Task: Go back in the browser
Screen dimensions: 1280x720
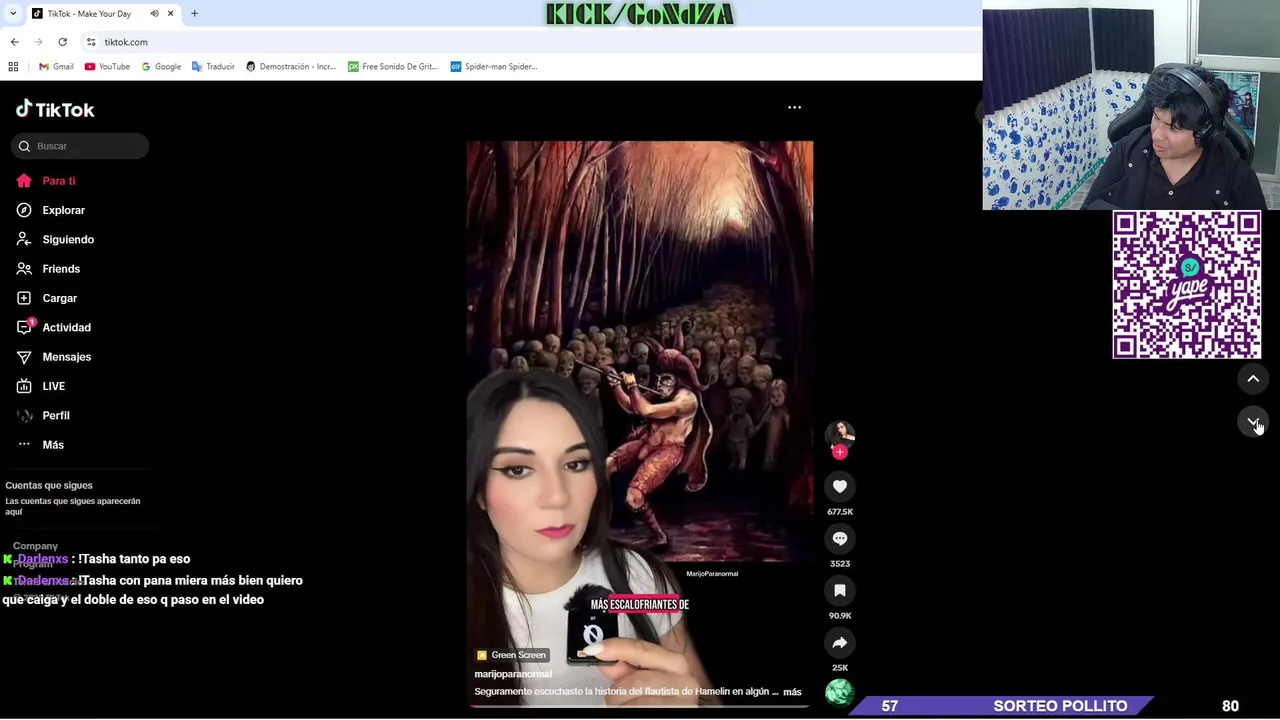Action: (x=14, y=42)
